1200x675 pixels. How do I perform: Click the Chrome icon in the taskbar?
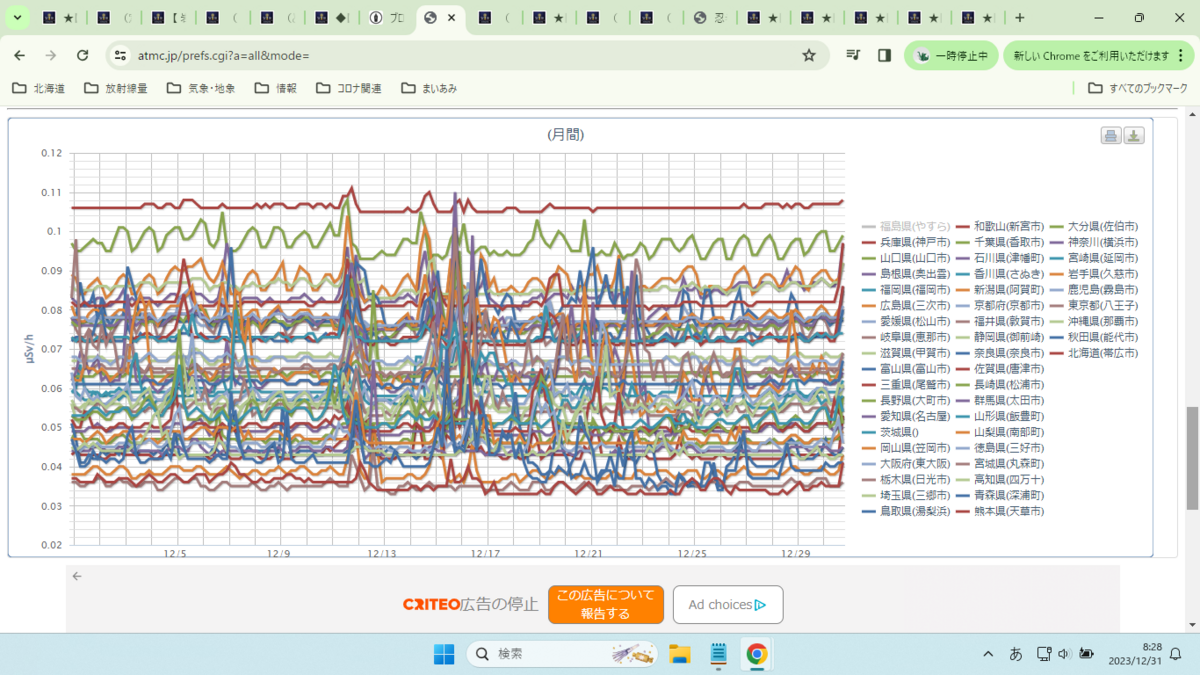click(x=757, y=654)
